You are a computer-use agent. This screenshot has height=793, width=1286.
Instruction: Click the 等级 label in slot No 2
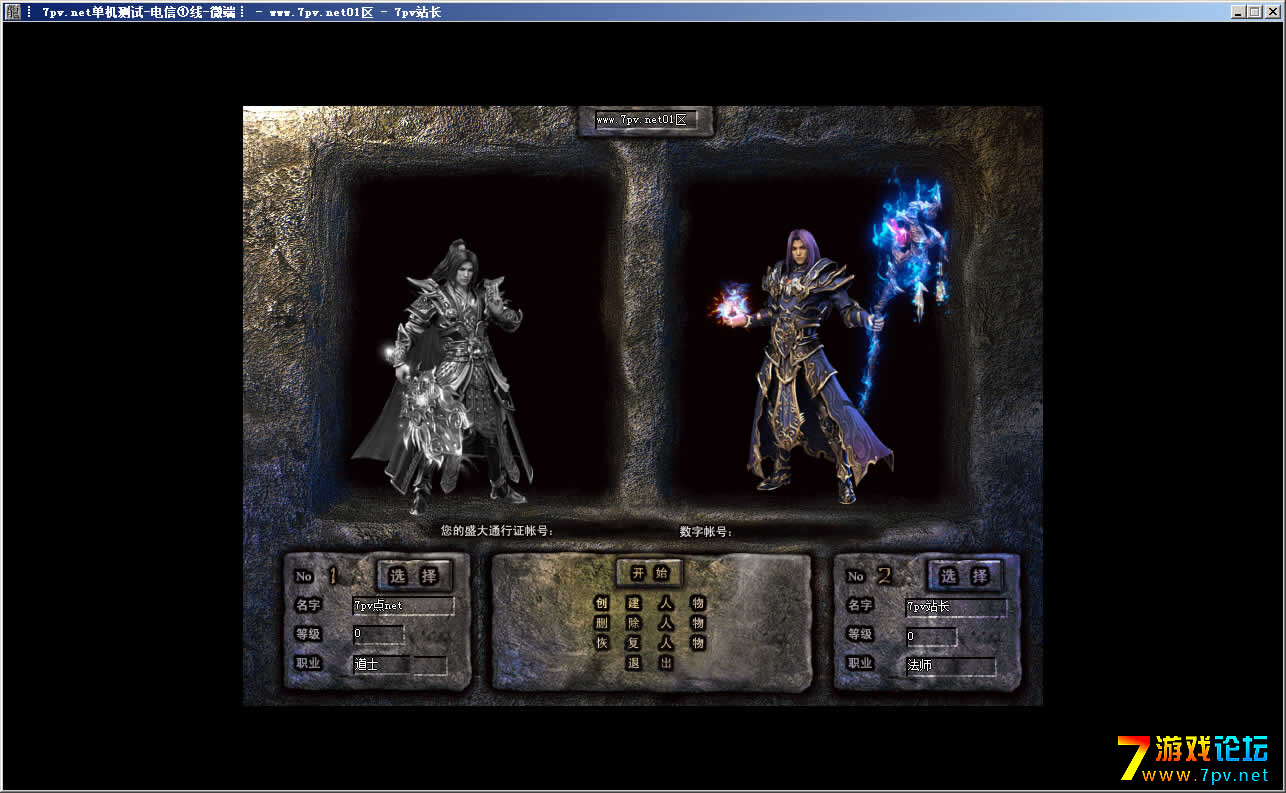coord(860,634)
